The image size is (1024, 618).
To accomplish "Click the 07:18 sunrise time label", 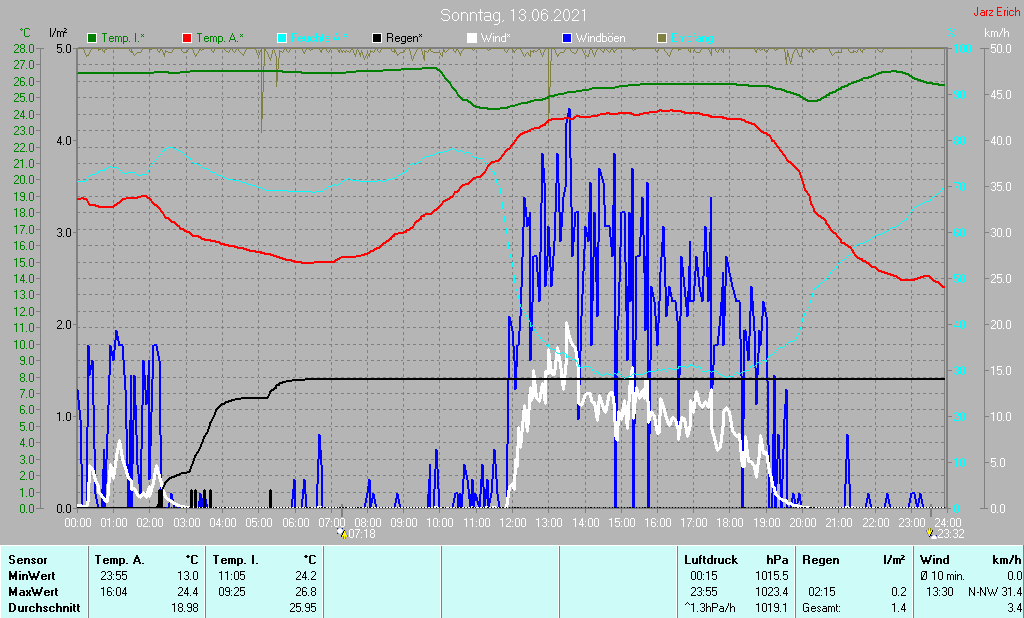I will click(x=362, y=534).
